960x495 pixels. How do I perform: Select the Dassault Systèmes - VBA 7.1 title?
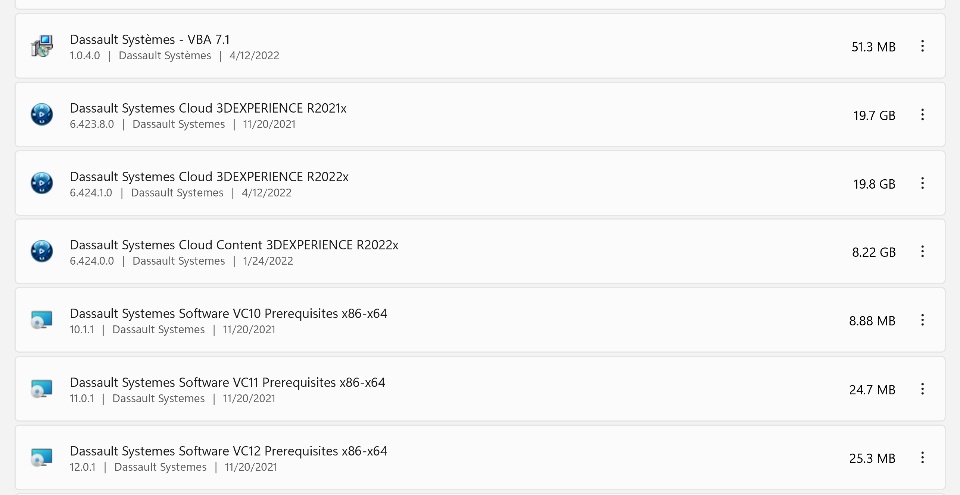150,39
